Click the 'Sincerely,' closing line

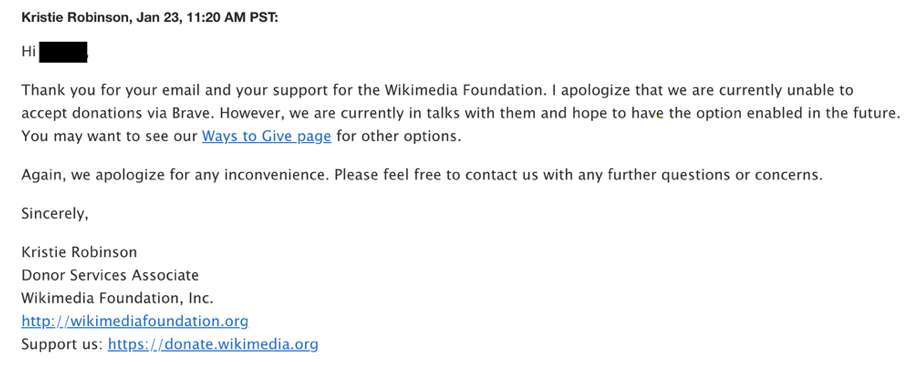point(55,214)
